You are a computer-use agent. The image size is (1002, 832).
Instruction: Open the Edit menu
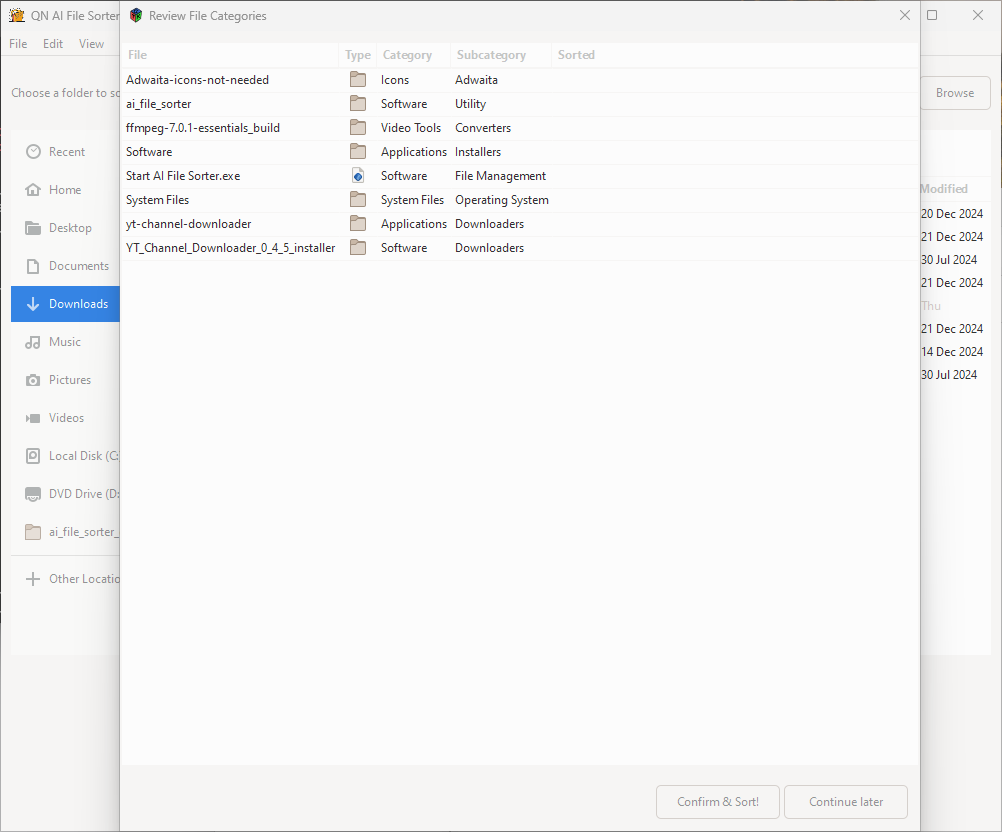(53, 44)
